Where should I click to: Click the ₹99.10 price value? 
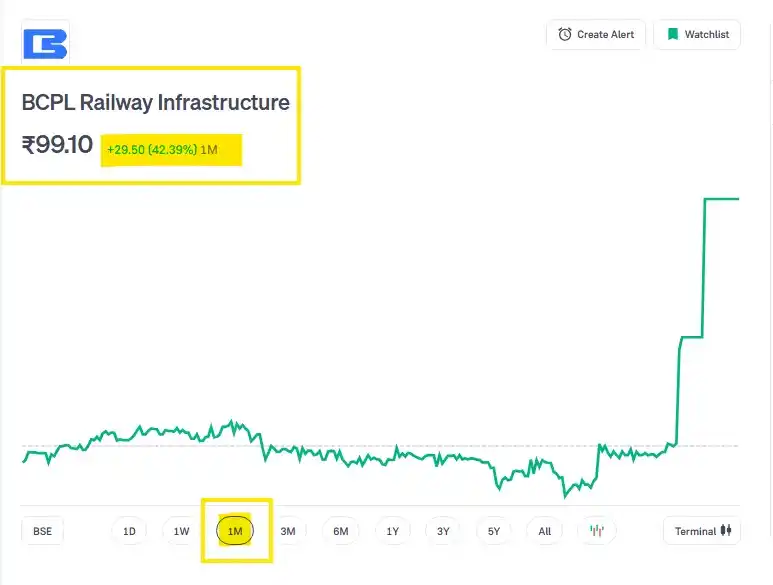click(57, 144)
